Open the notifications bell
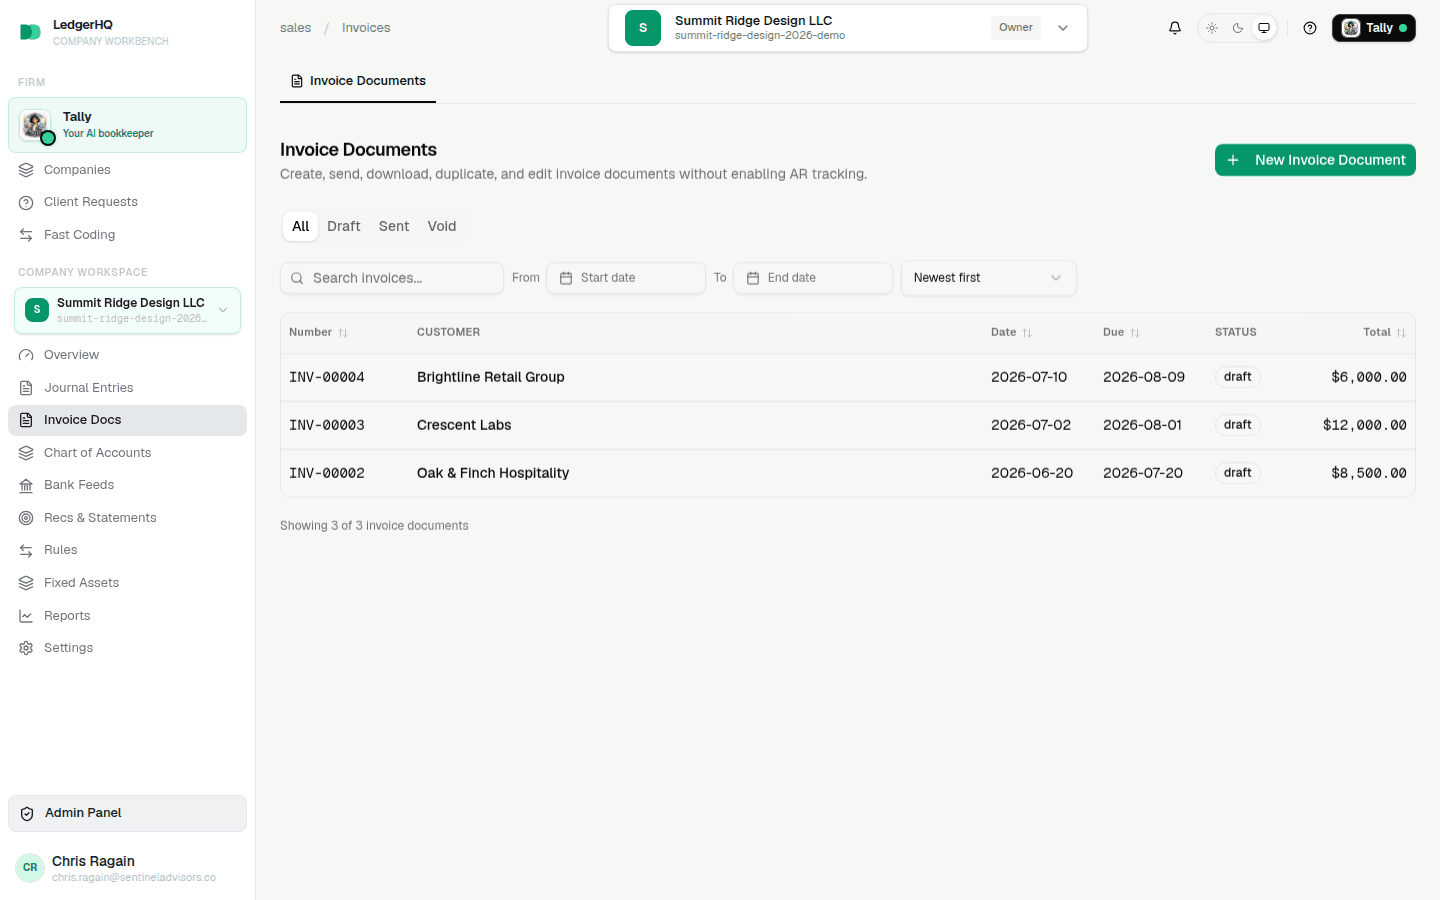Image resolution: width=1440 pixels, height=900 pixels. [x=1175, y=28]
